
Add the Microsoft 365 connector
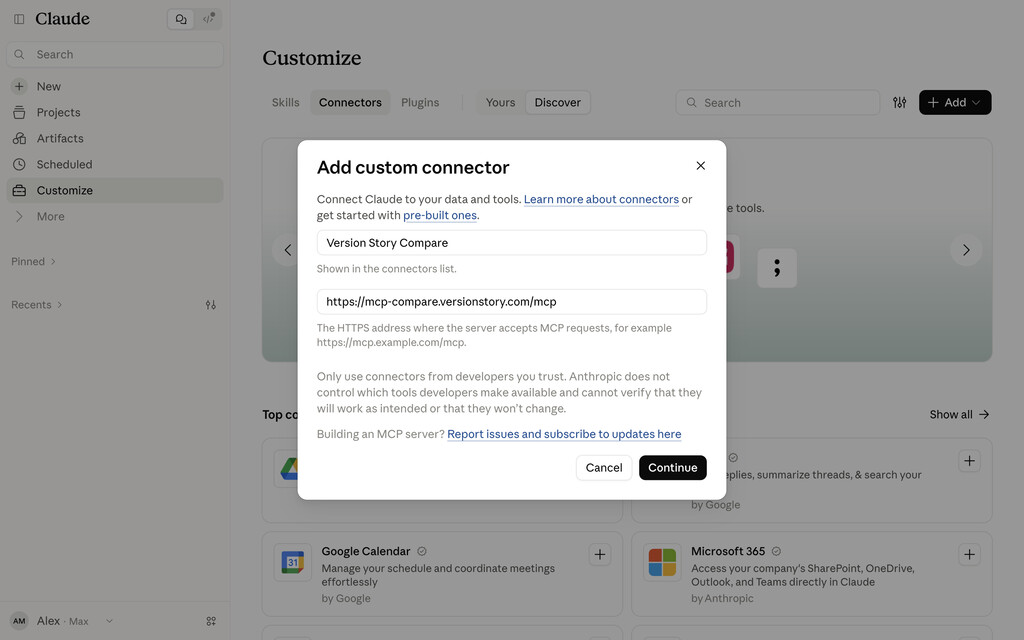pos(969,555)
